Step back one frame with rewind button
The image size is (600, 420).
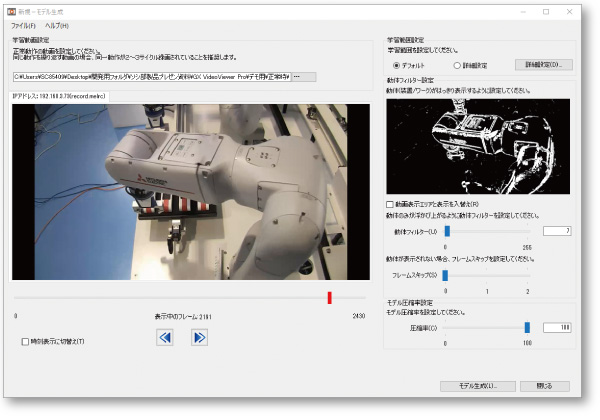coord(166,337)
